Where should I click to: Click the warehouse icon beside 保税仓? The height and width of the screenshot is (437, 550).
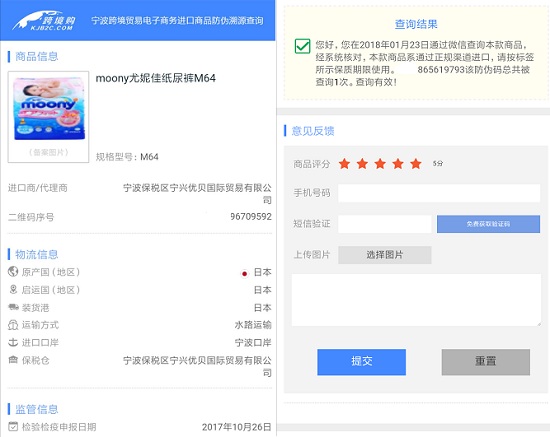coord(13,359)
